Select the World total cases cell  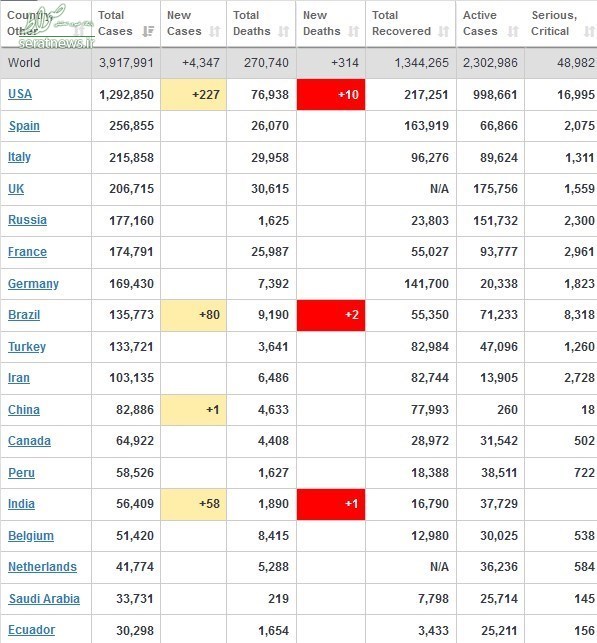coord(126,63)
